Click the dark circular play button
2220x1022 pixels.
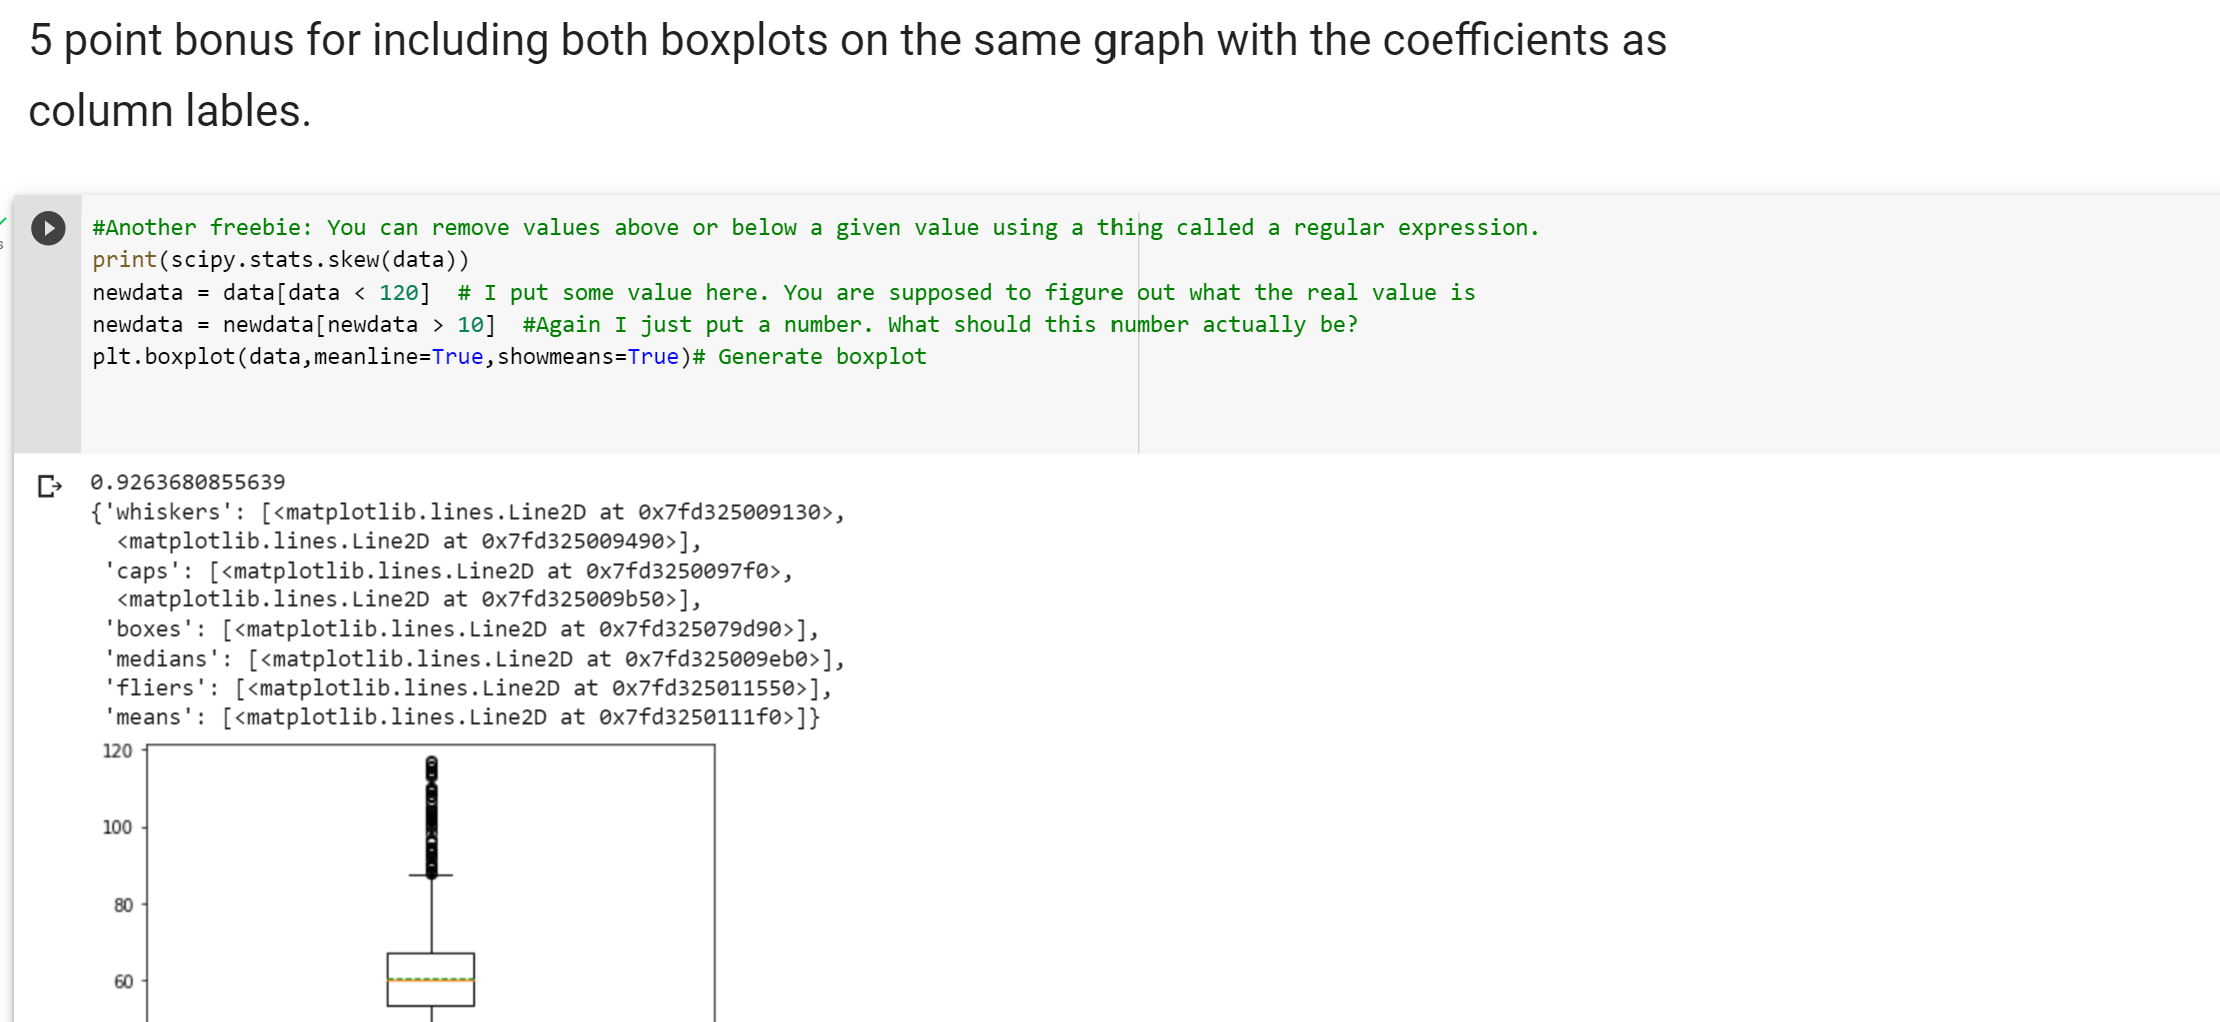point(47,228)
